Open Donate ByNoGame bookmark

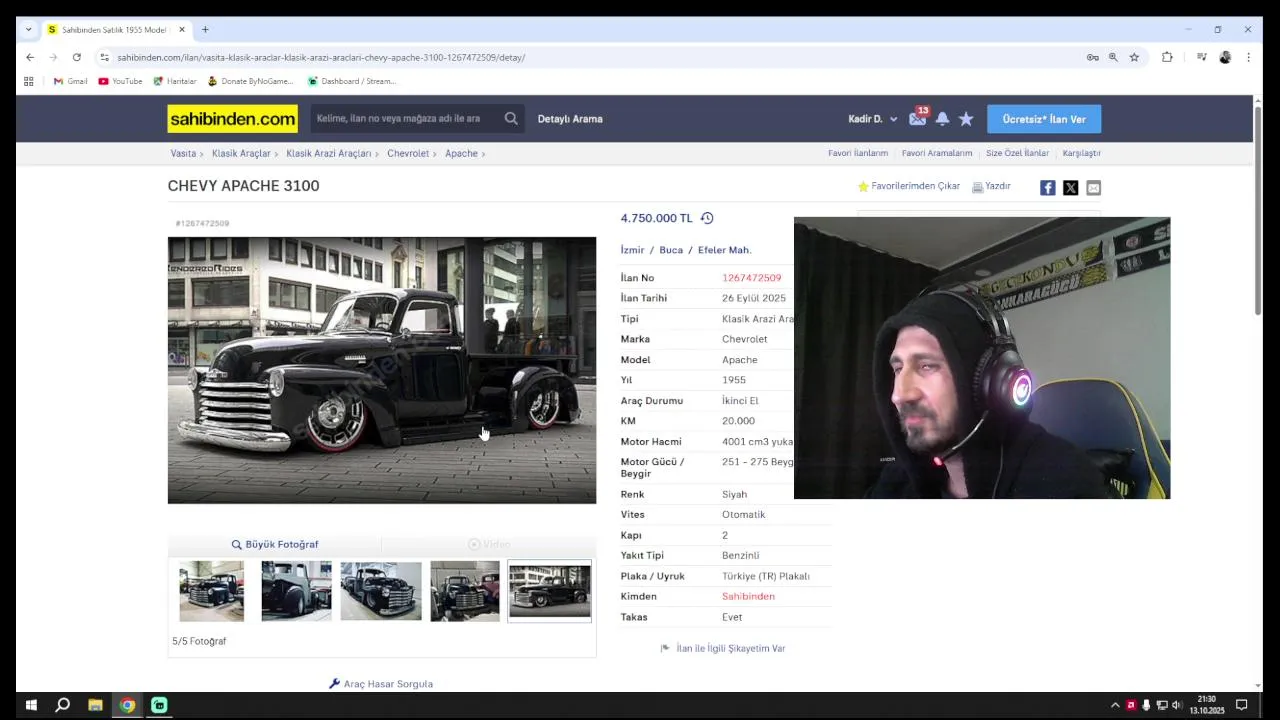point(250,81)
